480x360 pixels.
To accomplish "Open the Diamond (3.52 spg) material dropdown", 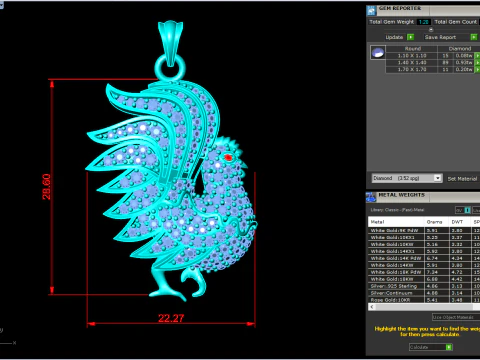I will click(x=407, y=178).
